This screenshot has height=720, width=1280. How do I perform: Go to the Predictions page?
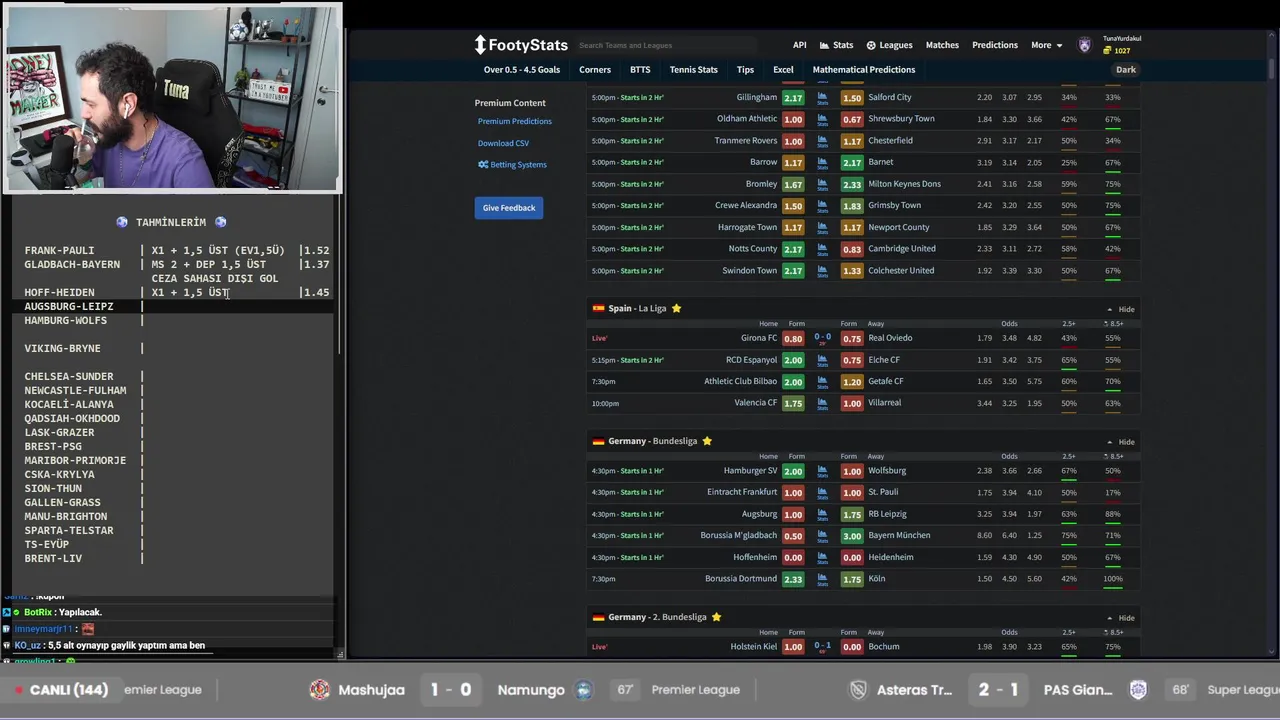coord(995,45)
